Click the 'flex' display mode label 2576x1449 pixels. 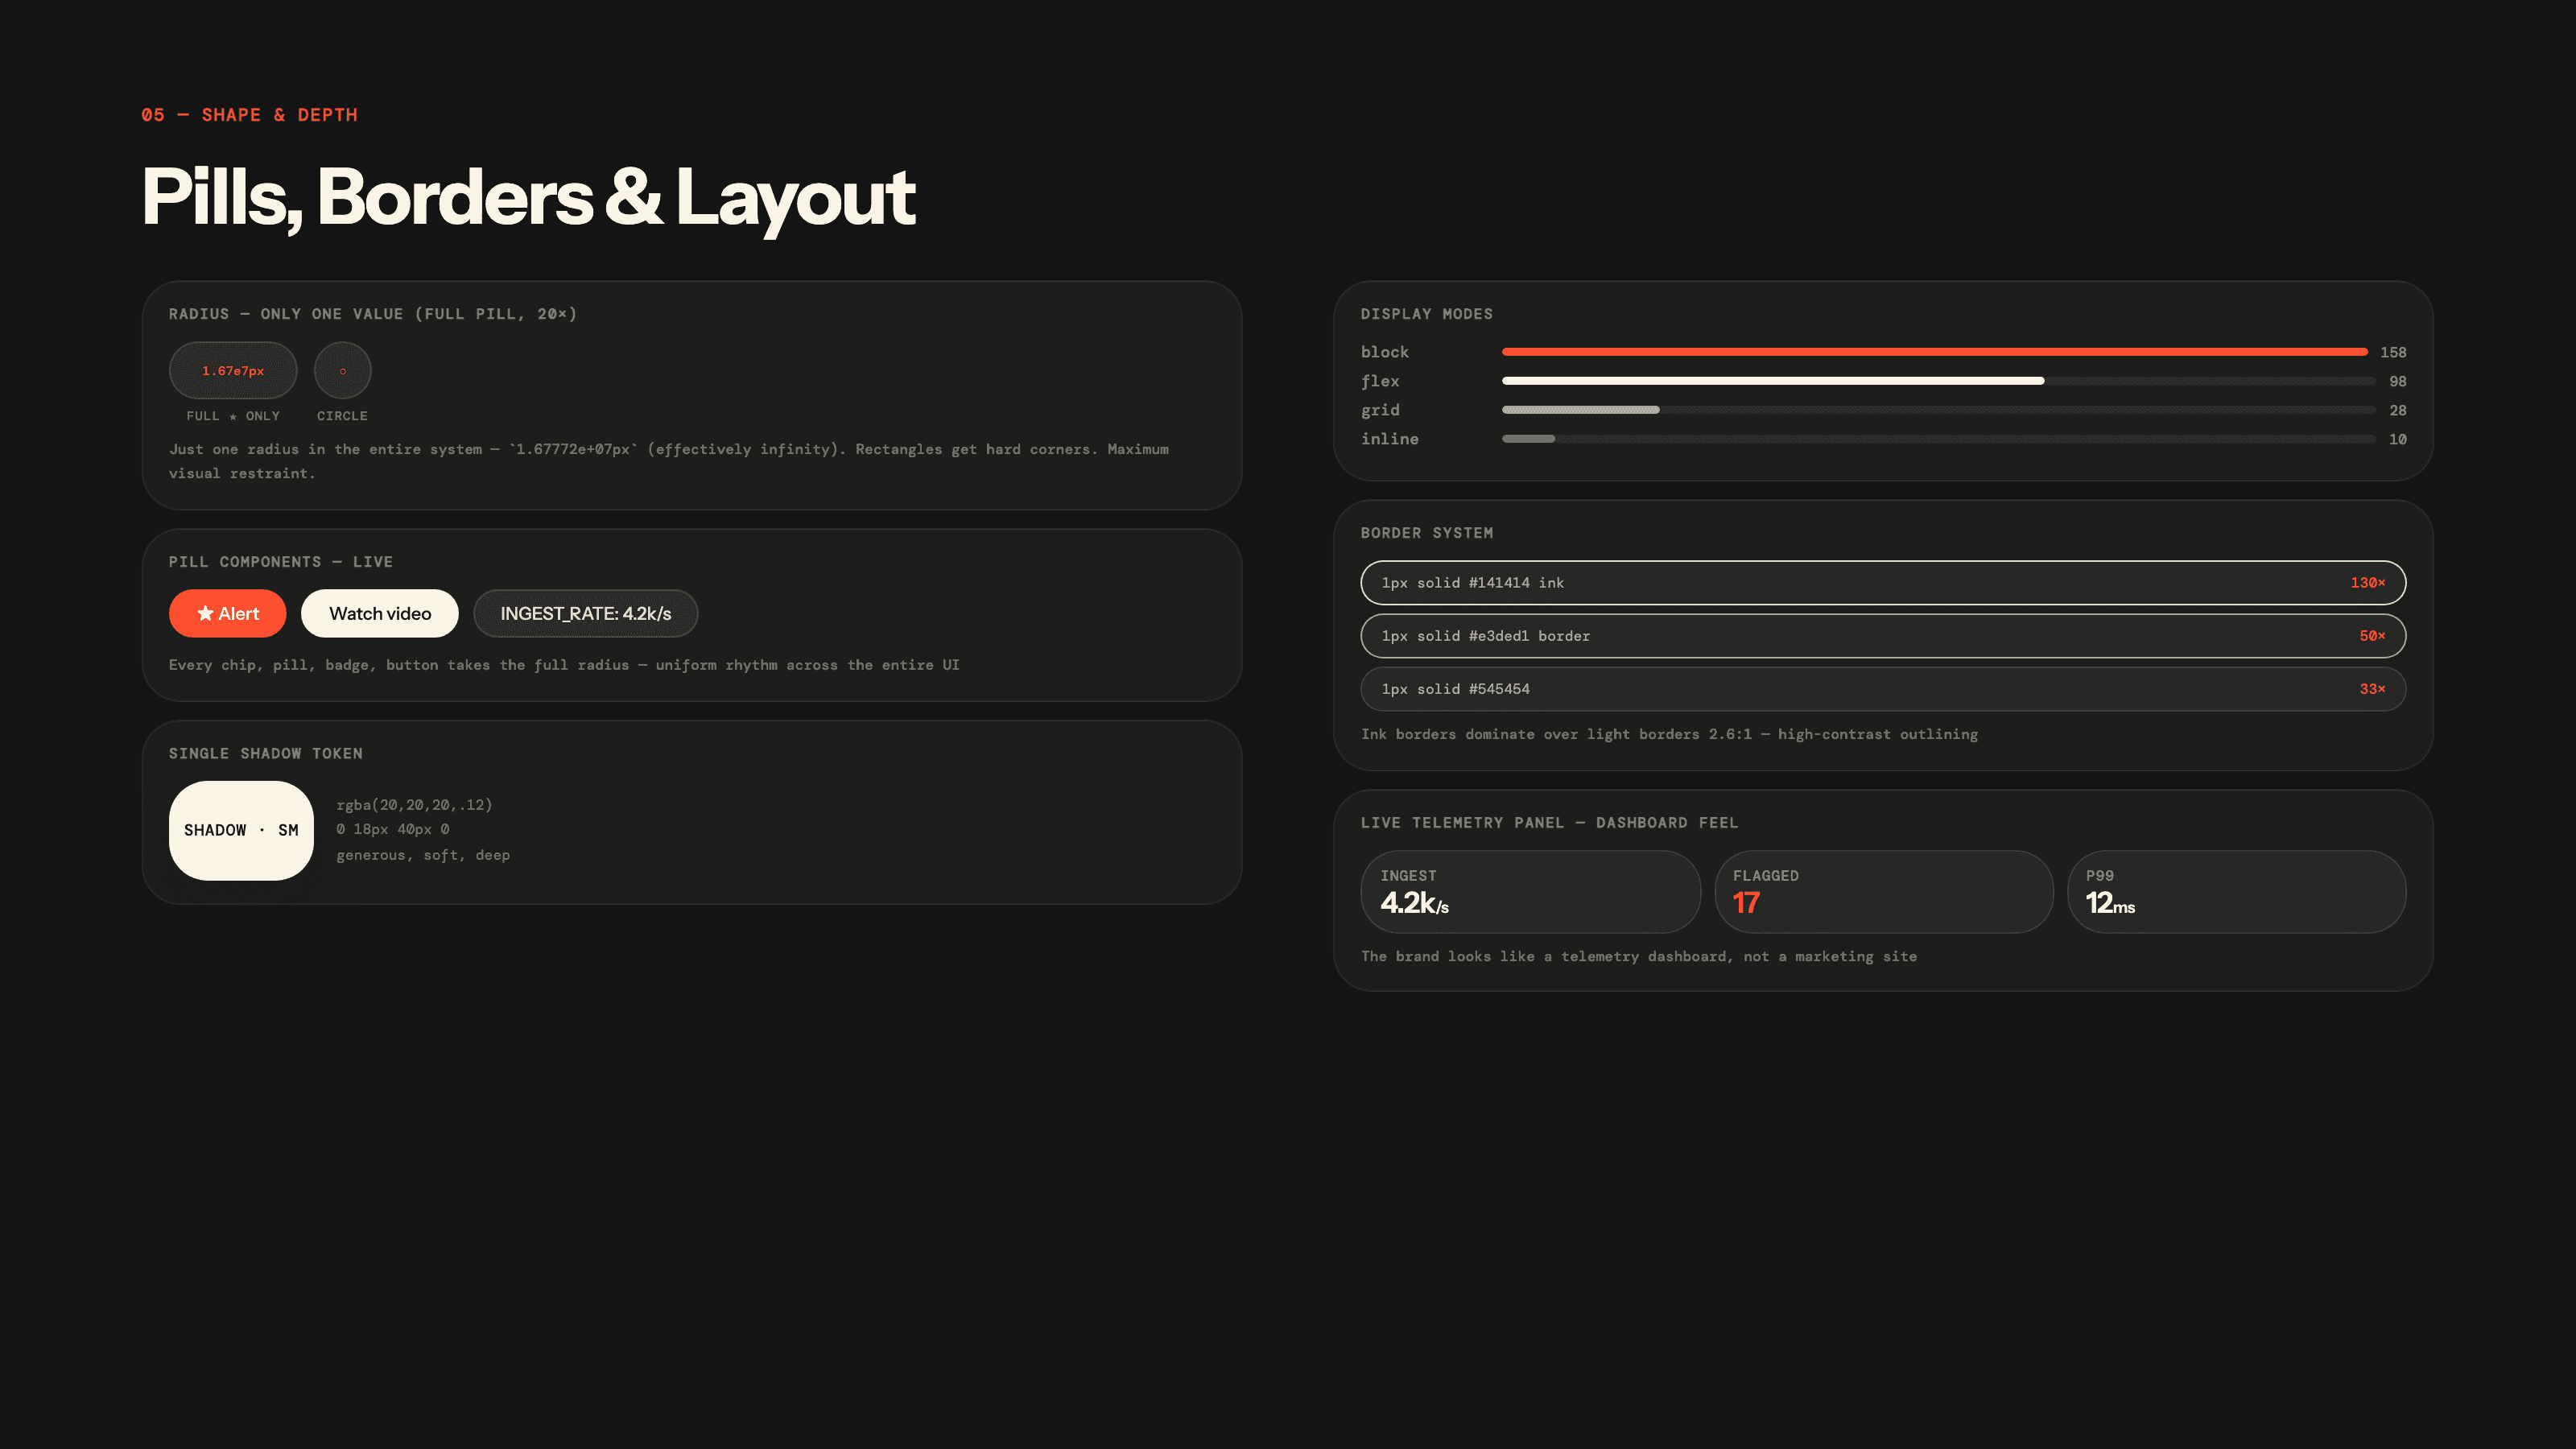click(x=1380, y=381)
